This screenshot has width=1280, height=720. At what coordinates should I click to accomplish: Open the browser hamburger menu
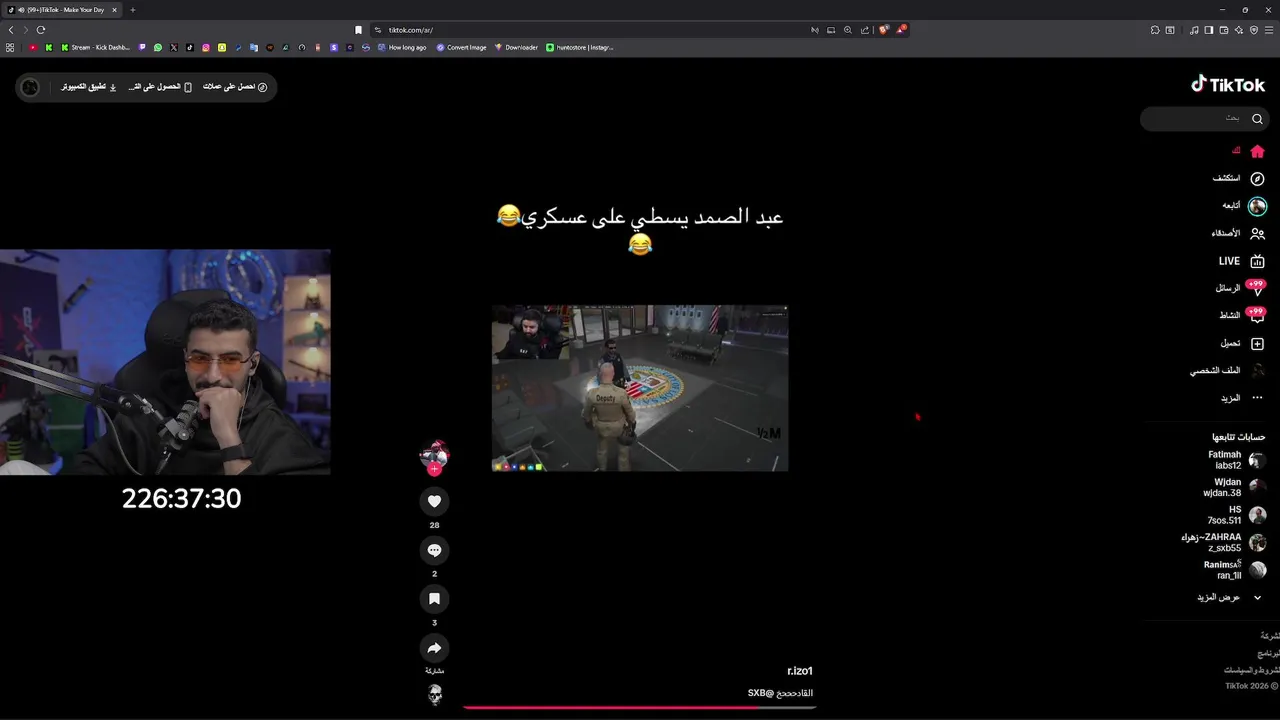(1270, 30)
